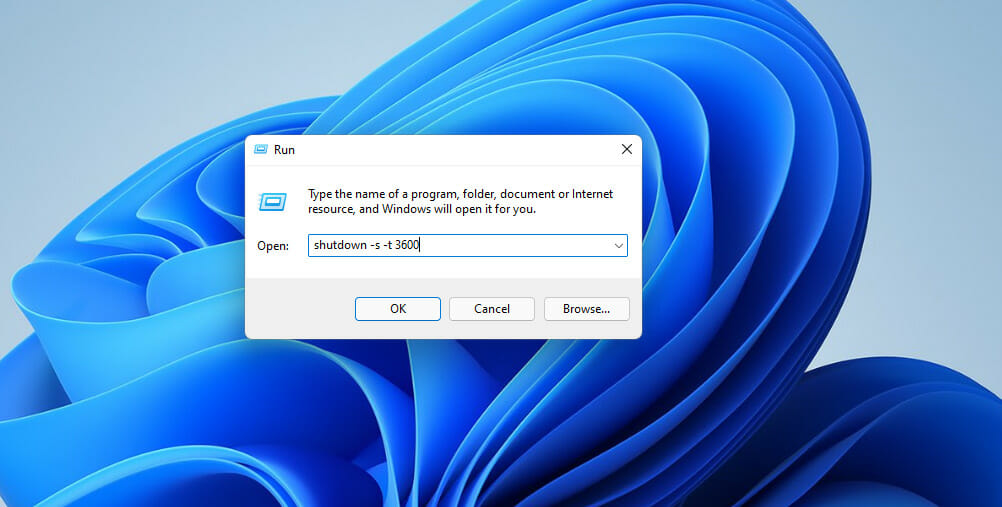The width and height of the screenshot is (1002, 507).
Task: Open the Browse... file picker
Action: (x=586, y=309)
